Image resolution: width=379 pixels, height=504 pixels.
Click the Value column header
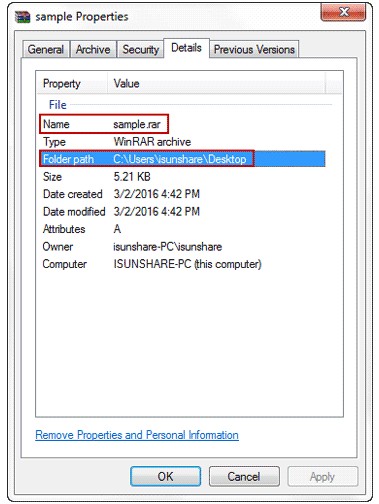216,83
